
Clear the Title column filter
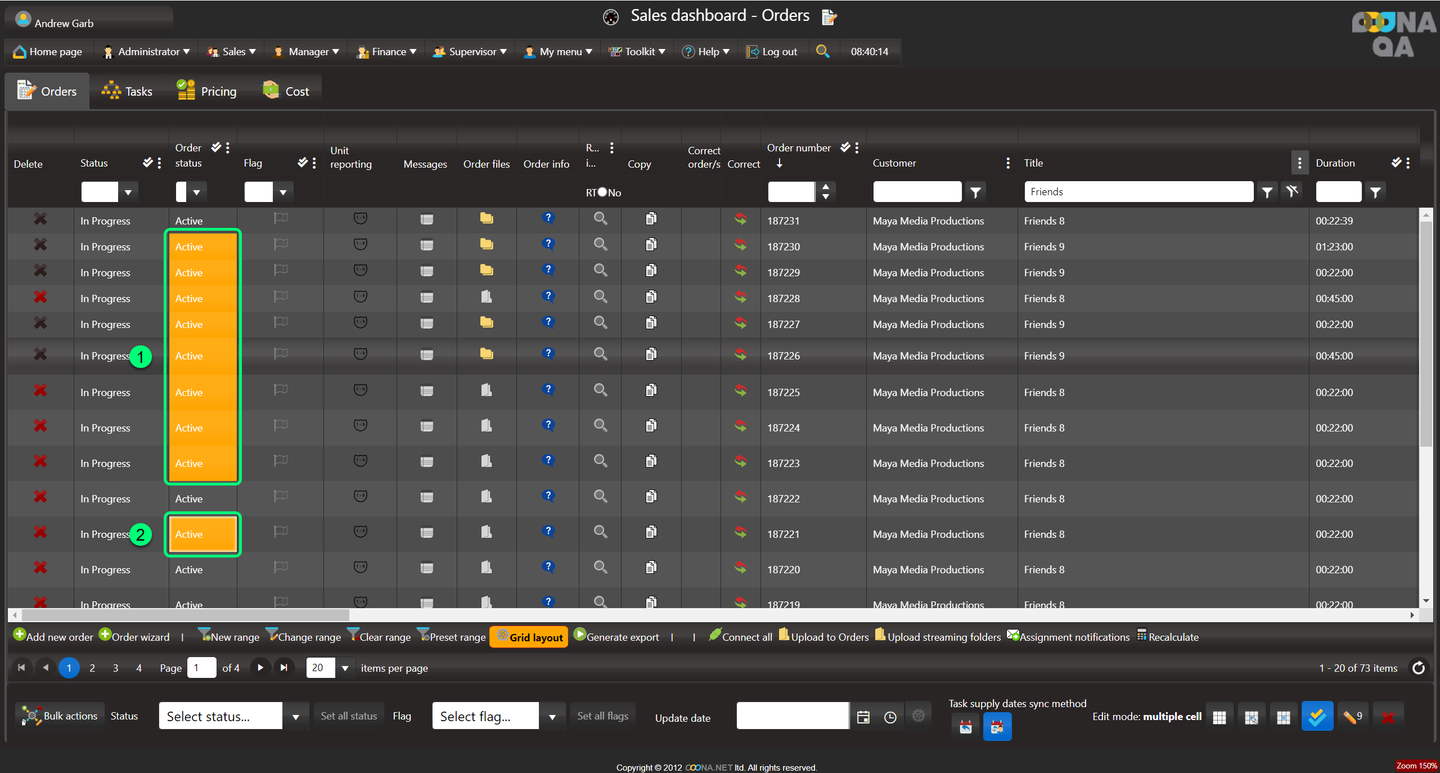tap(1292, 192)
